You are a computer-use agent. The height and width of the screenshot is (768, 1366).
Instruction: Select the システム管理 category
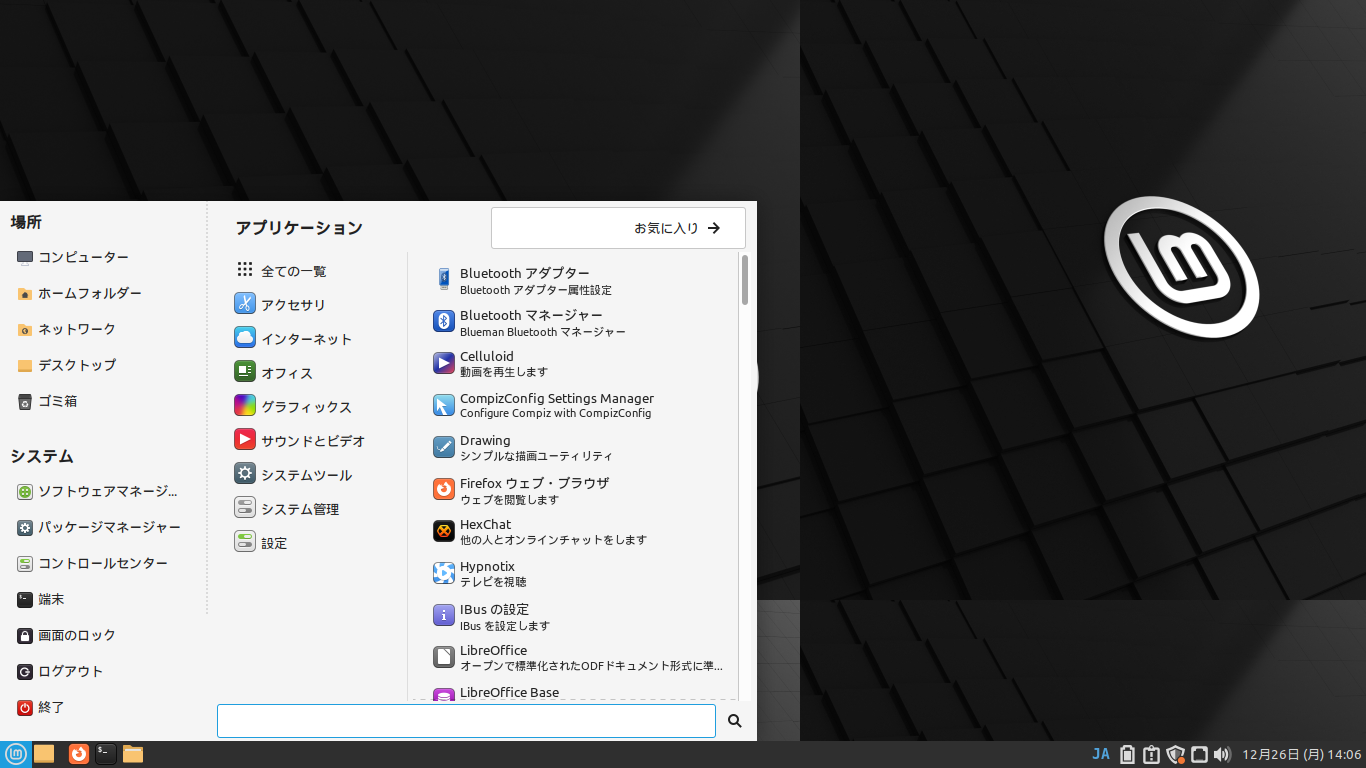(288, 508)
